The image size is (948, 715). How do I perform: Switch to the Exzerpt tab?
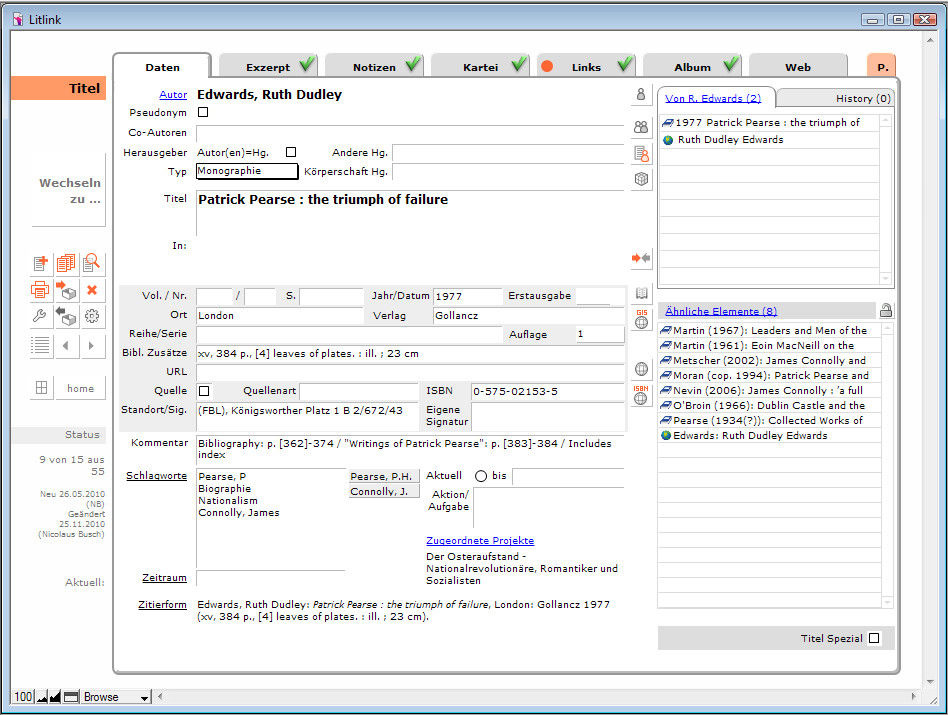coord(268,66)
